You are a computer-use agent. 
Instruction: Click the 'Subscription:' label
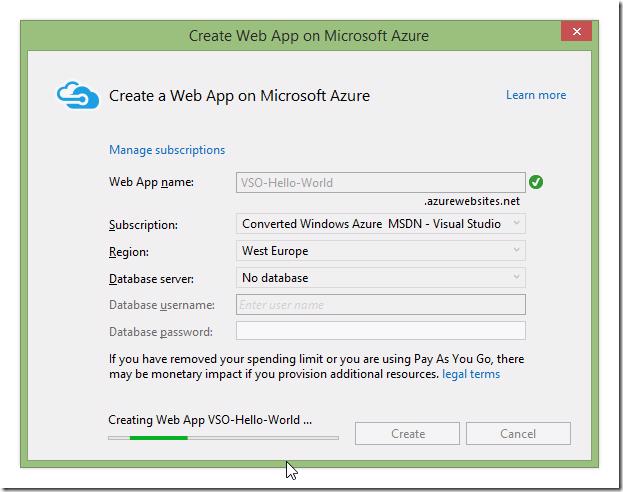pos(143,225)
